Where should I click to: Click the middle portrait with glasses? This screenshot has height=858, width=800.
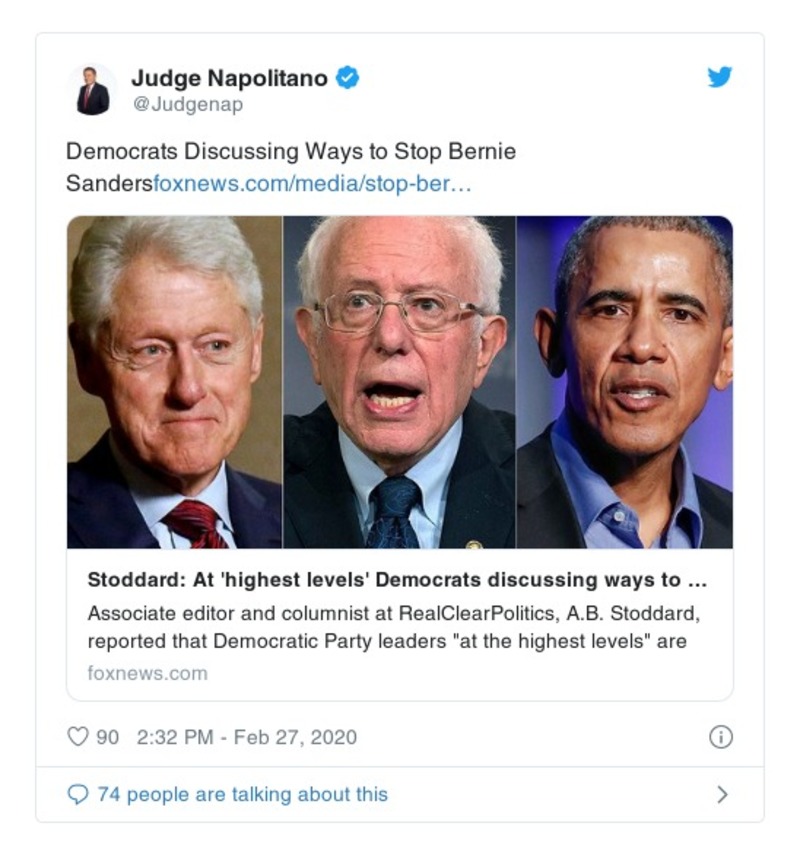(x=399, y=382)
